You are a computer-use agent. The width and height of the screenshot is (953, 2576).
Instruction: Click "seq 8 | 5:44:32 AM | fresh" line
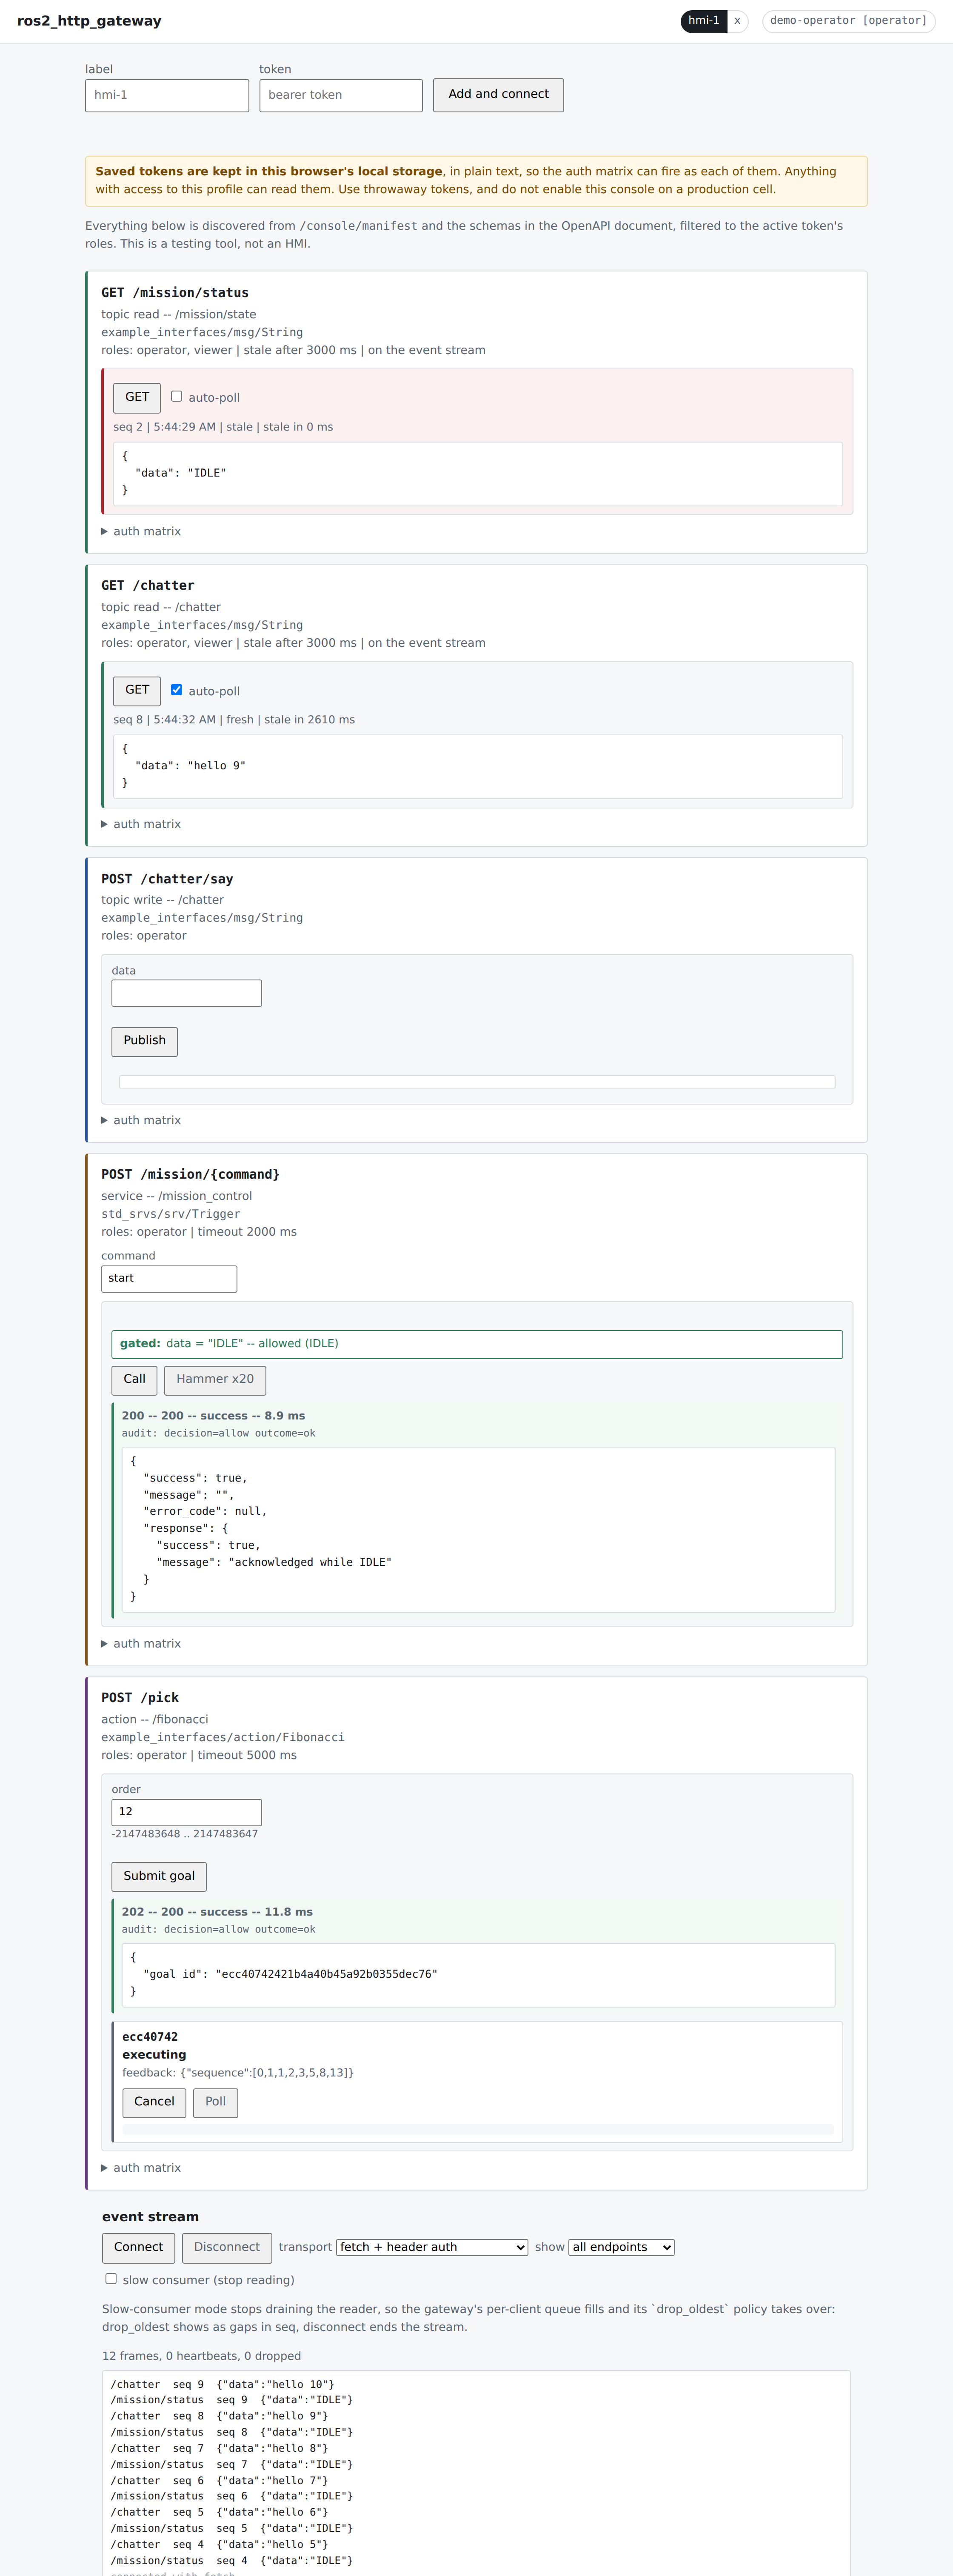pos(234,720)
